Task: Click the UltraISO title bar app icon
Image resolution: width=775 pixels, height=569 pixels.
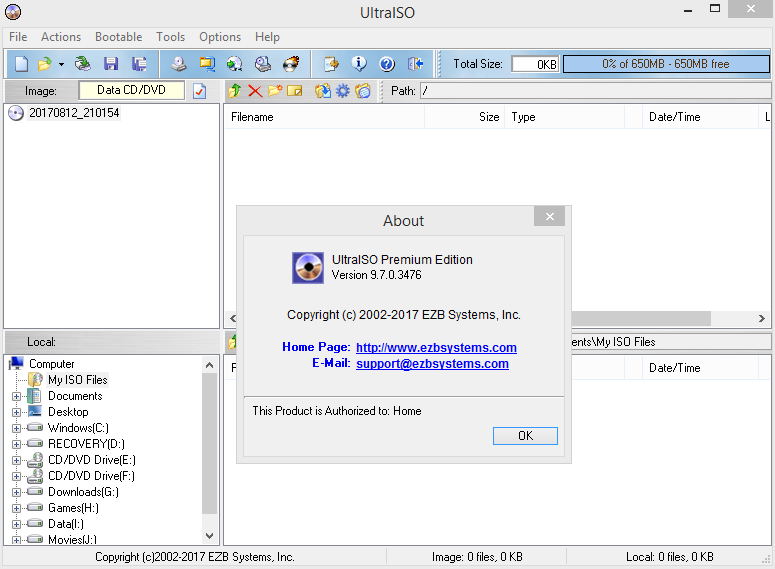Action: (x=13, y=12)
